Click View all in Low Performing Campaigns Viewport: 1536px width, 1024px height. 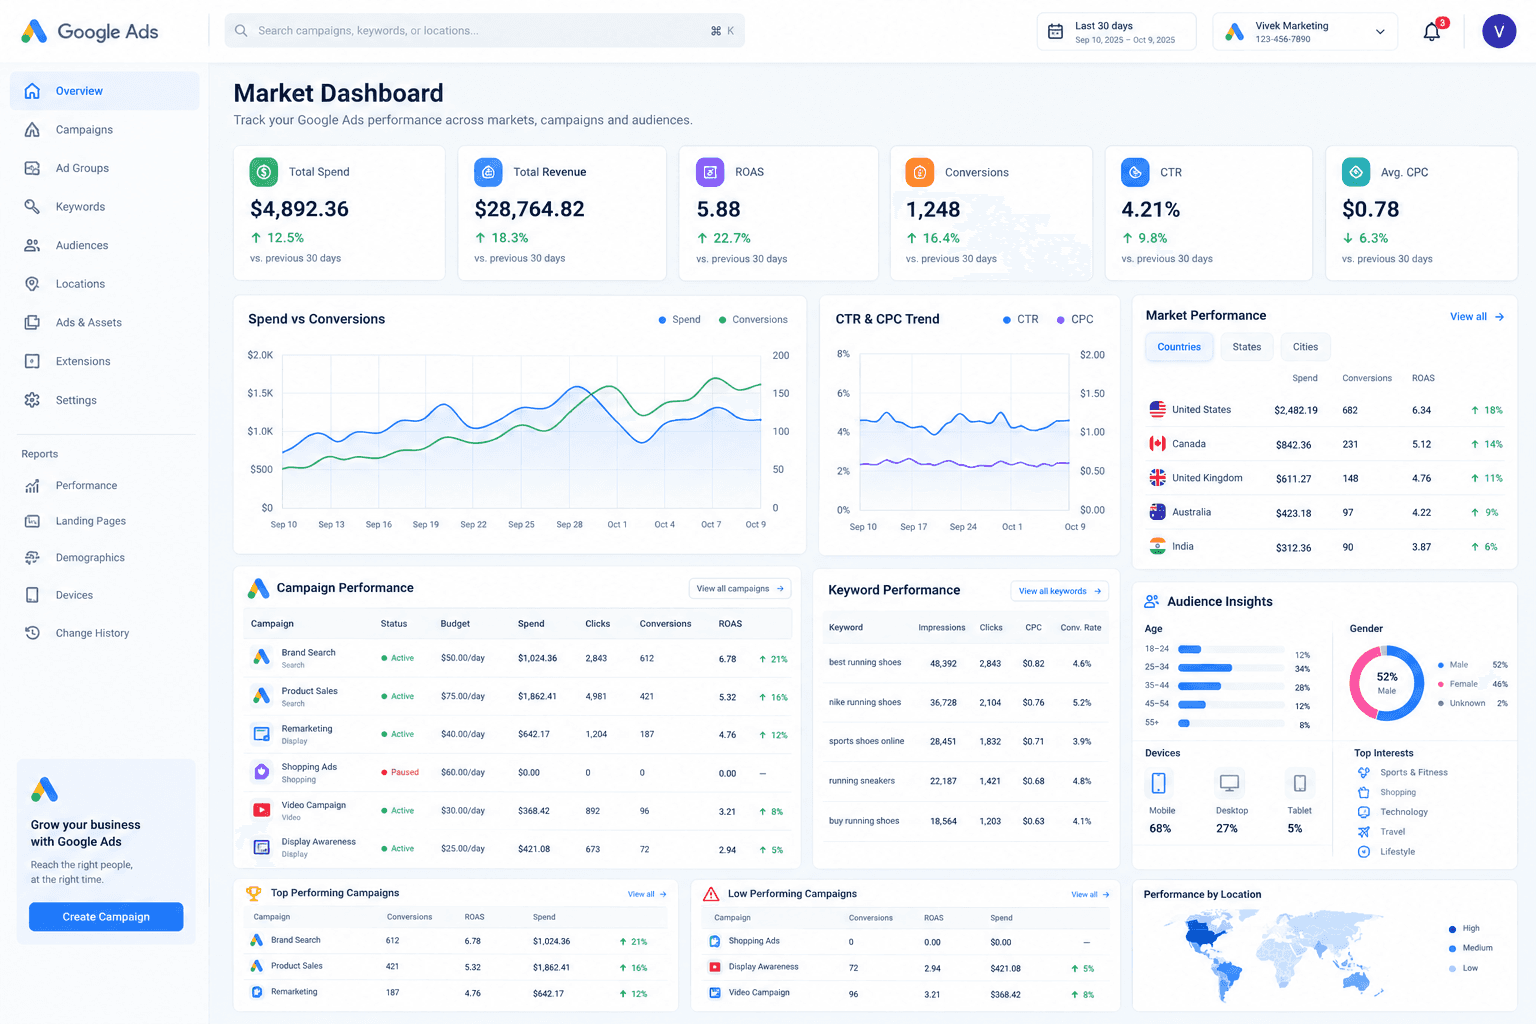click(1090, 894)
